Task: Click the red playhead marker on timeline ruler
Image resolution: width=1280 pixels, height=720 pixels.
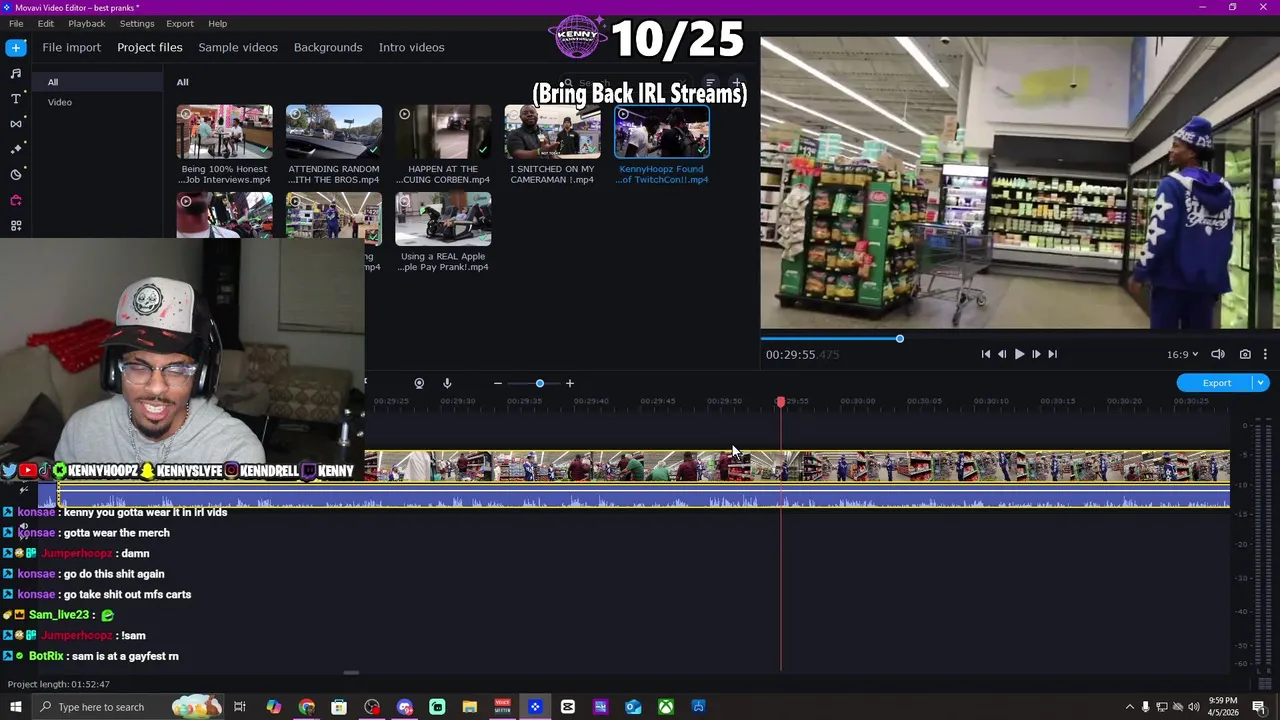Action: [x=781, y=402]
